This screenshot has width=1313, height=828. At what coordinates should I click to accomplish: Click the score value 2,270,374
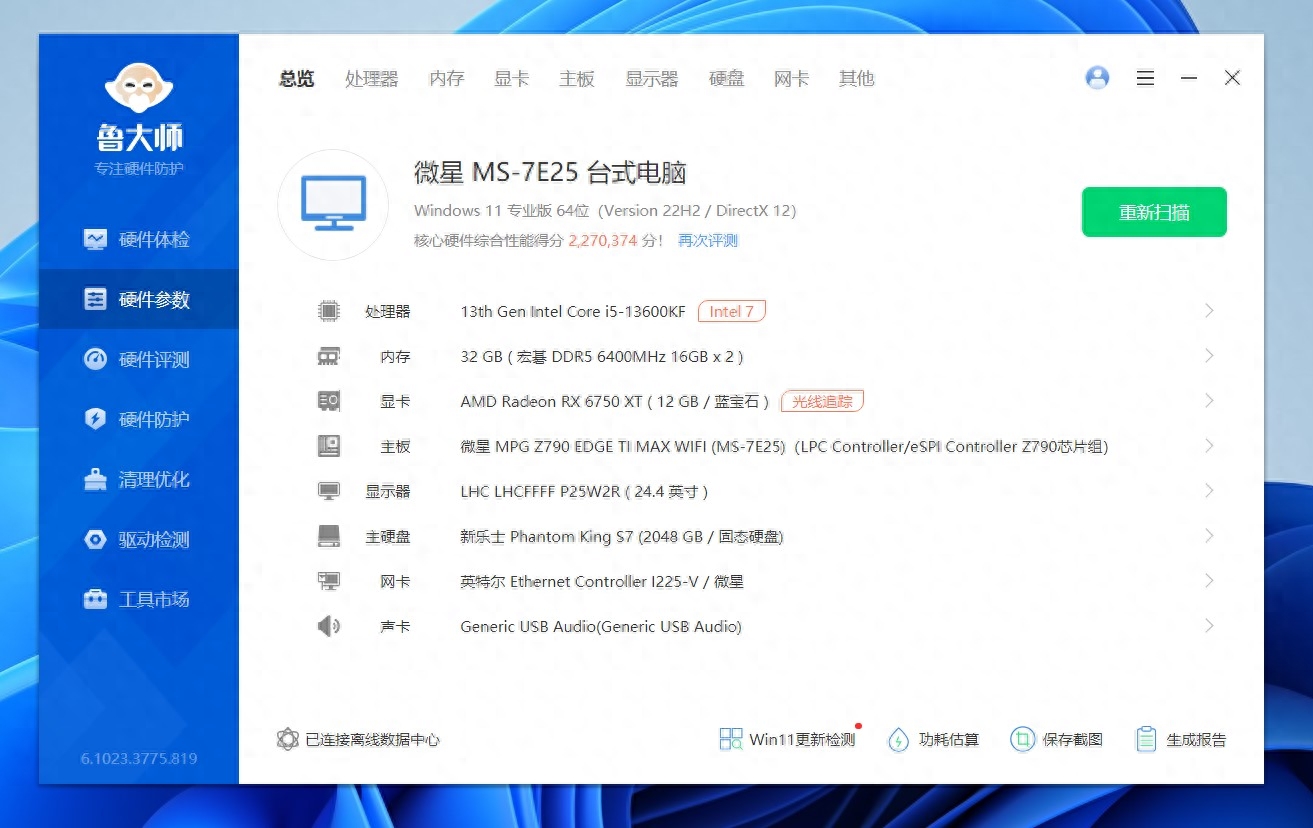pos(603,241)
